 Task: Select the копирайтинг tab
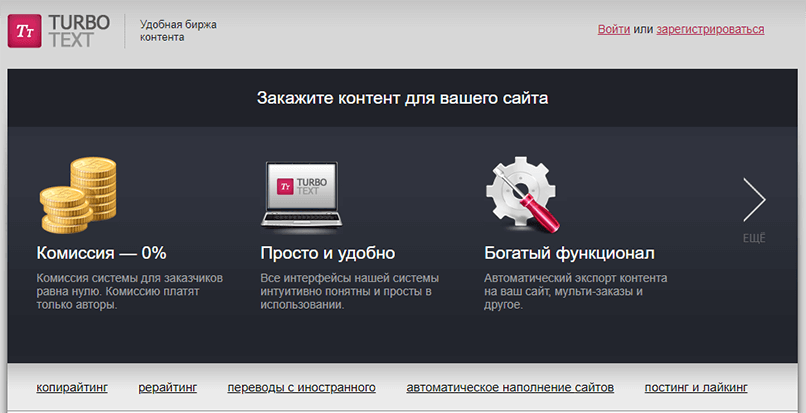pos(72,387)
